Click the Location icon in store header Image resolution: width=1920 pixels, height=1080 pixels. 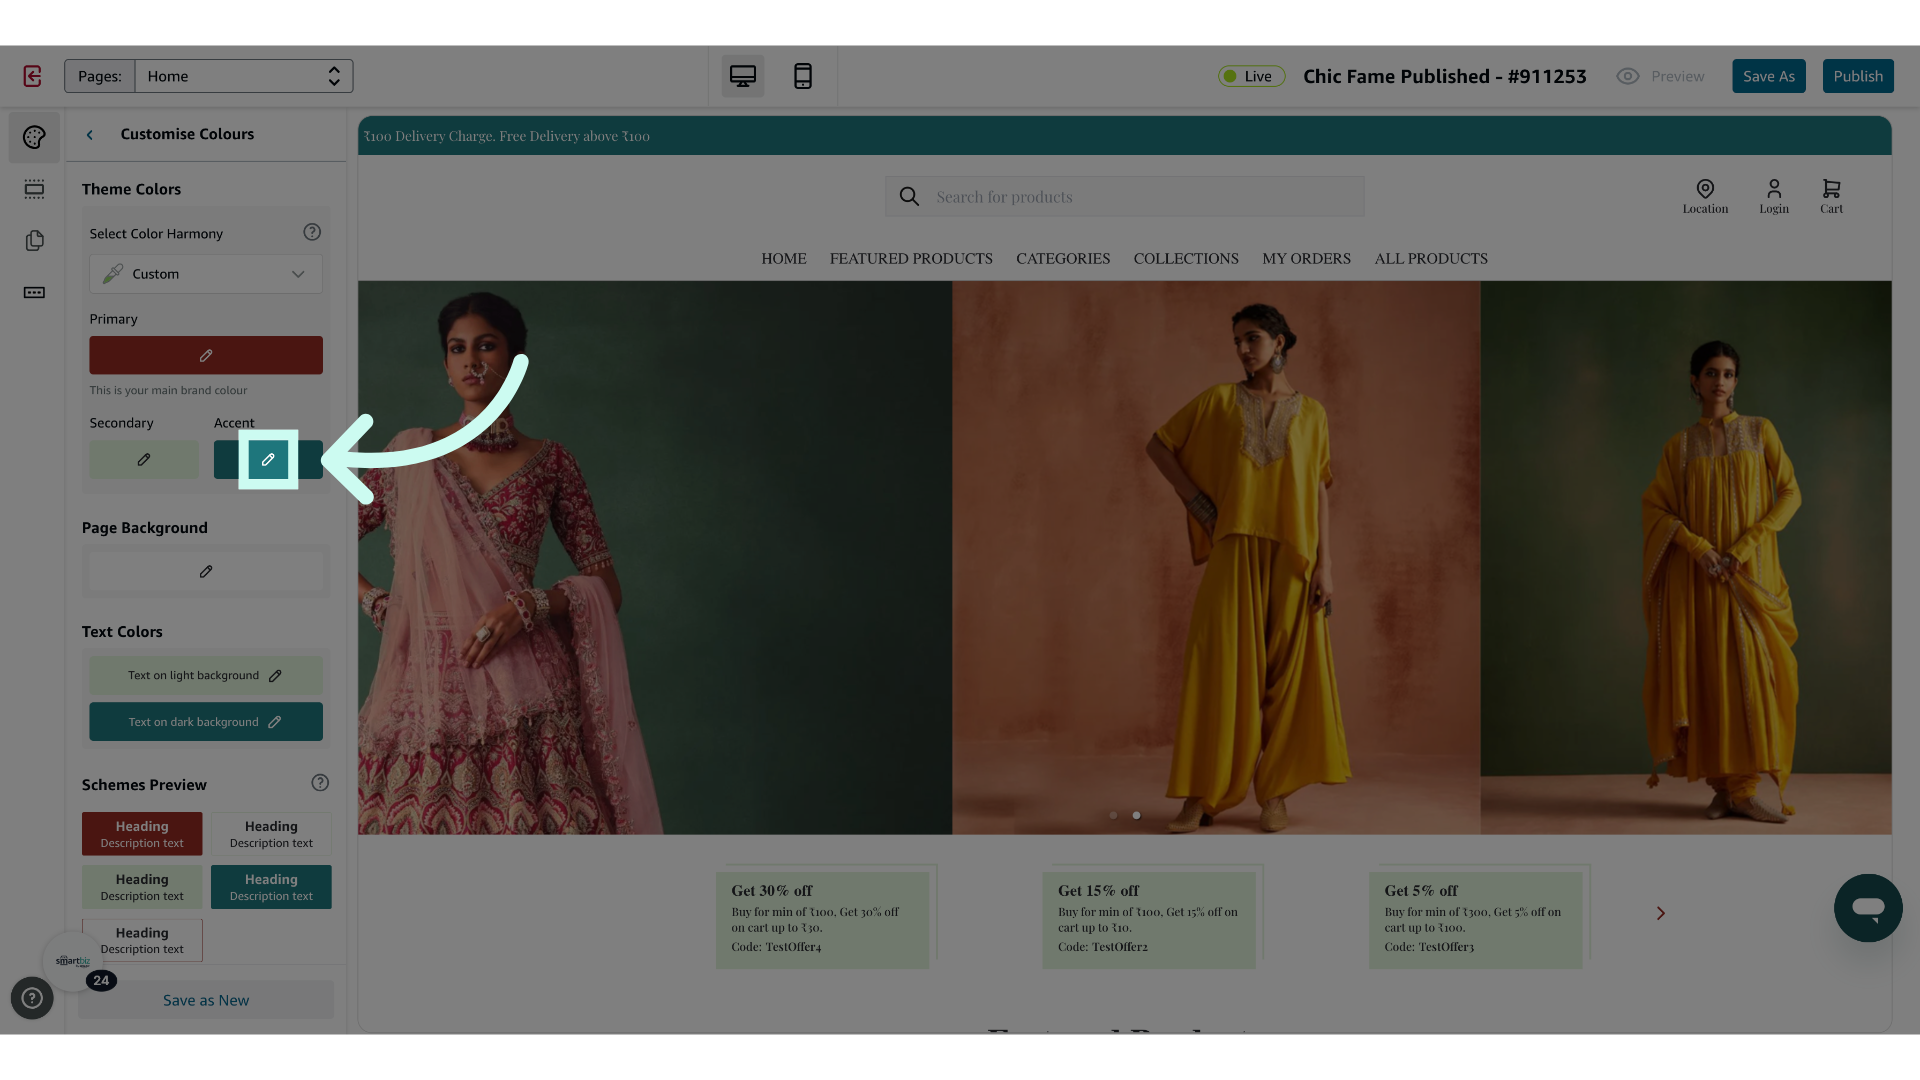(1705, 196)
